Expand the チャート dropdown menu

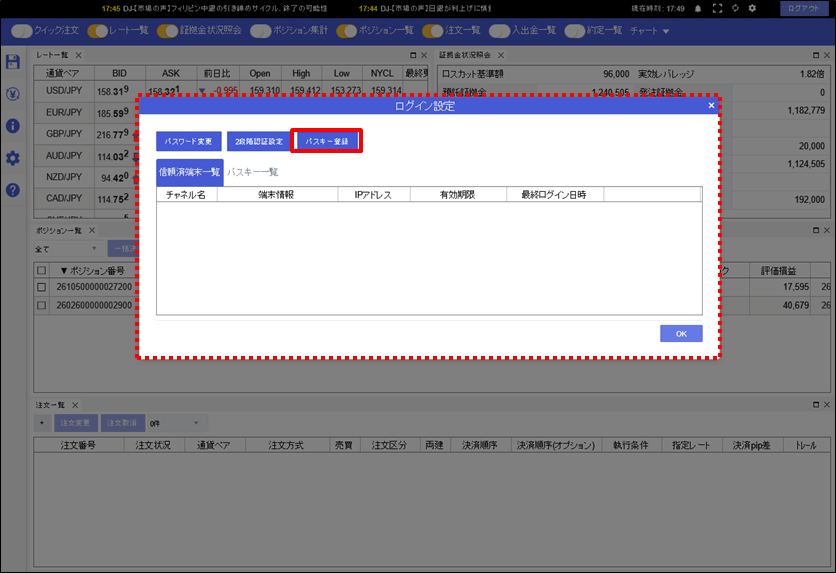[x=649, y=31]
